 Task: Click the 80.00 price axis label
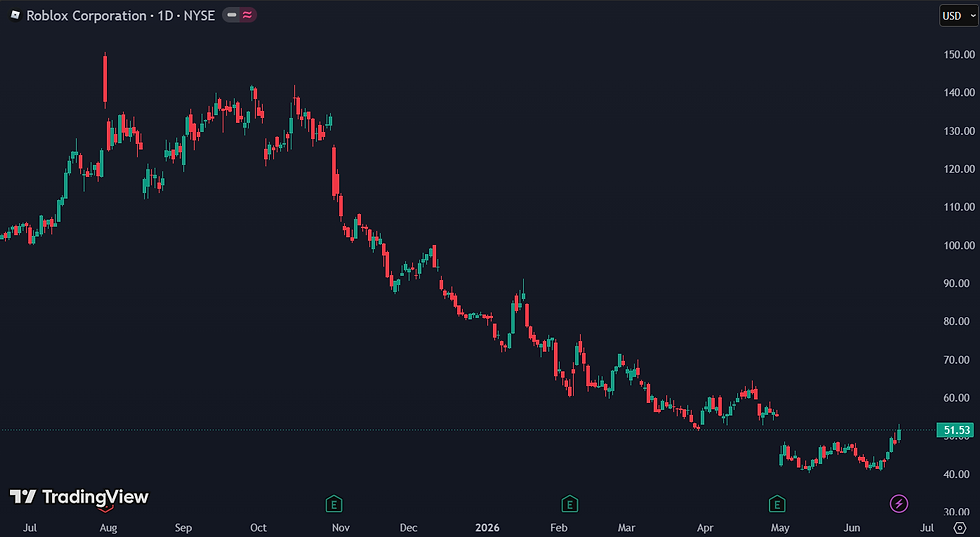[x=959, y=321]
